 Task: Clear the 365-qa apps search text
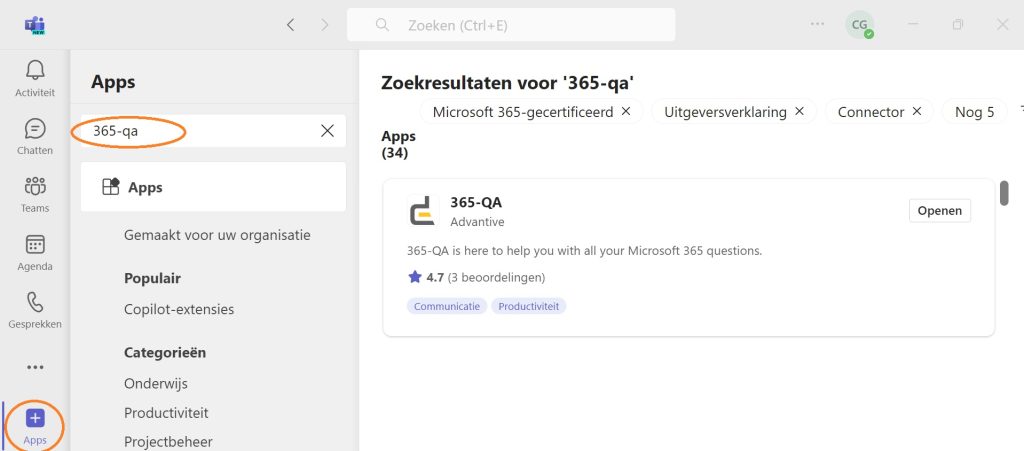327,131
